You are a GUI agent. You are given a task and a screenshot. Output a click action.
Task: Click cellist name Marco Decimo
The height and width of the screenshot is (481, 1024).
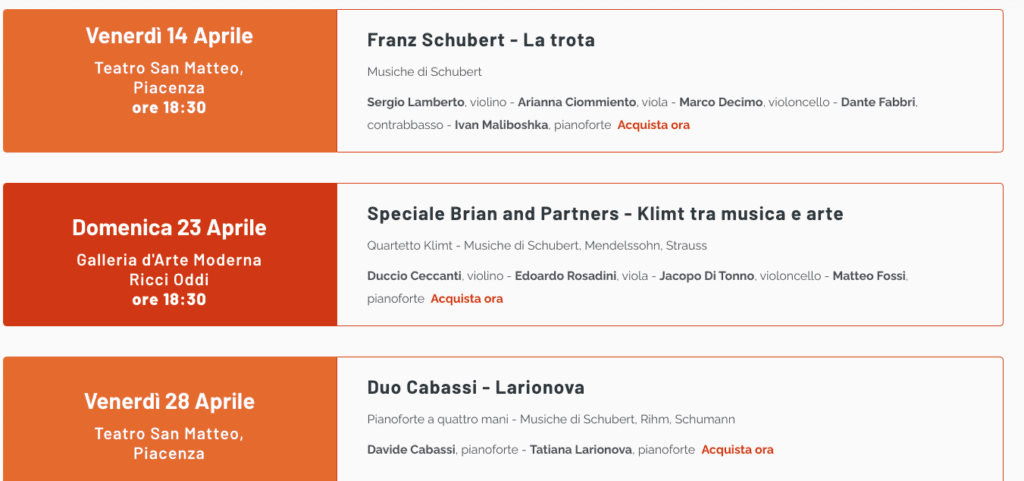[x=720, y=102]
